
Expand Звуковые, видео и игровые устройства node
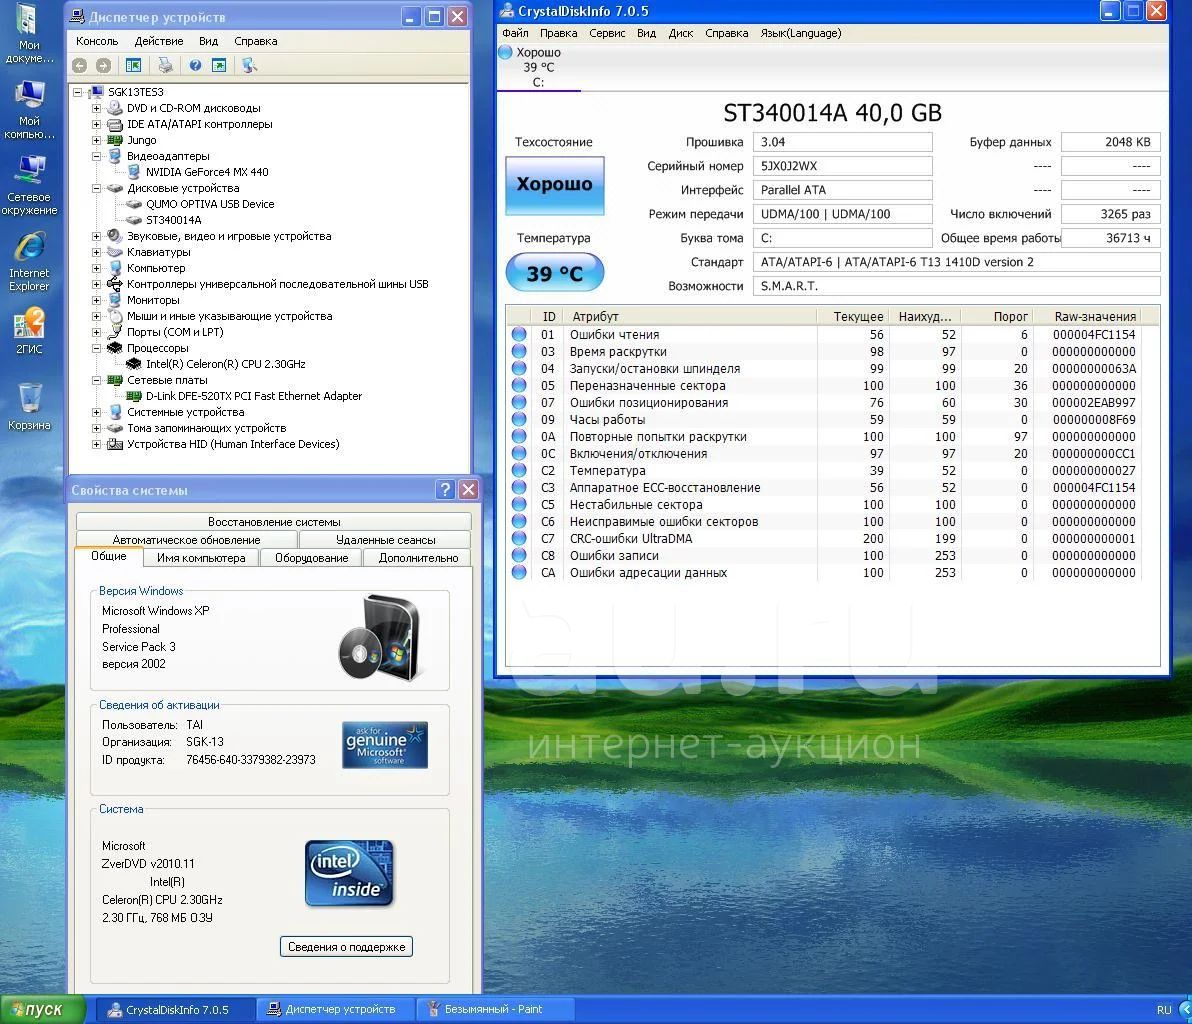point(97,236)
